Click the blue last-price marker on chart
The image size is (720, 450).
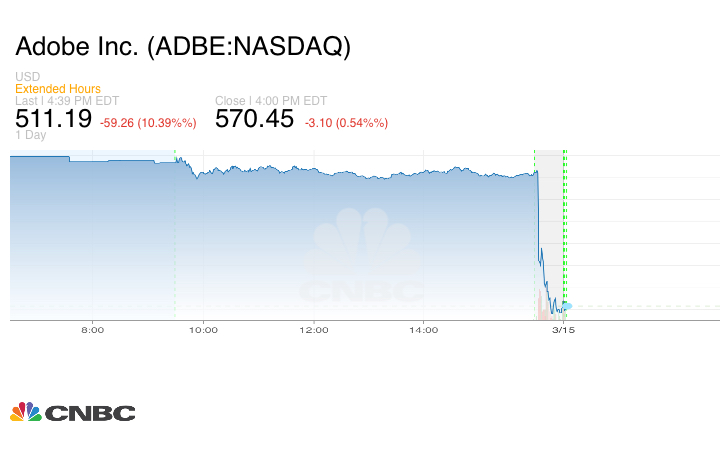point(567,305)
